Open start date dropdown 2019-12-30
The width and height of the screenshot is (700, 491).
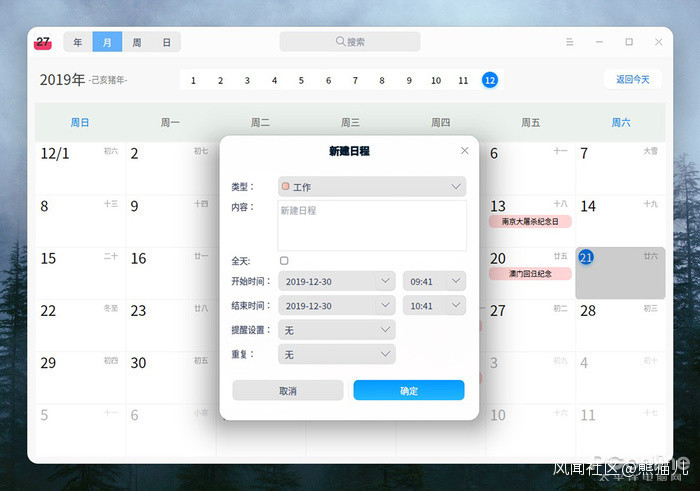tap(337, 281)
